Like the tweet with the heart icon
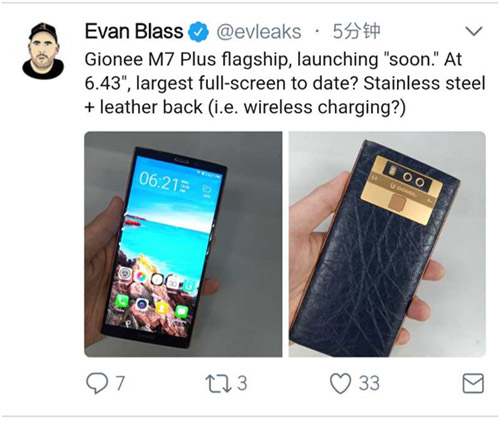The height and width of the screenshot is (422, 500). [x=340, y=383]
